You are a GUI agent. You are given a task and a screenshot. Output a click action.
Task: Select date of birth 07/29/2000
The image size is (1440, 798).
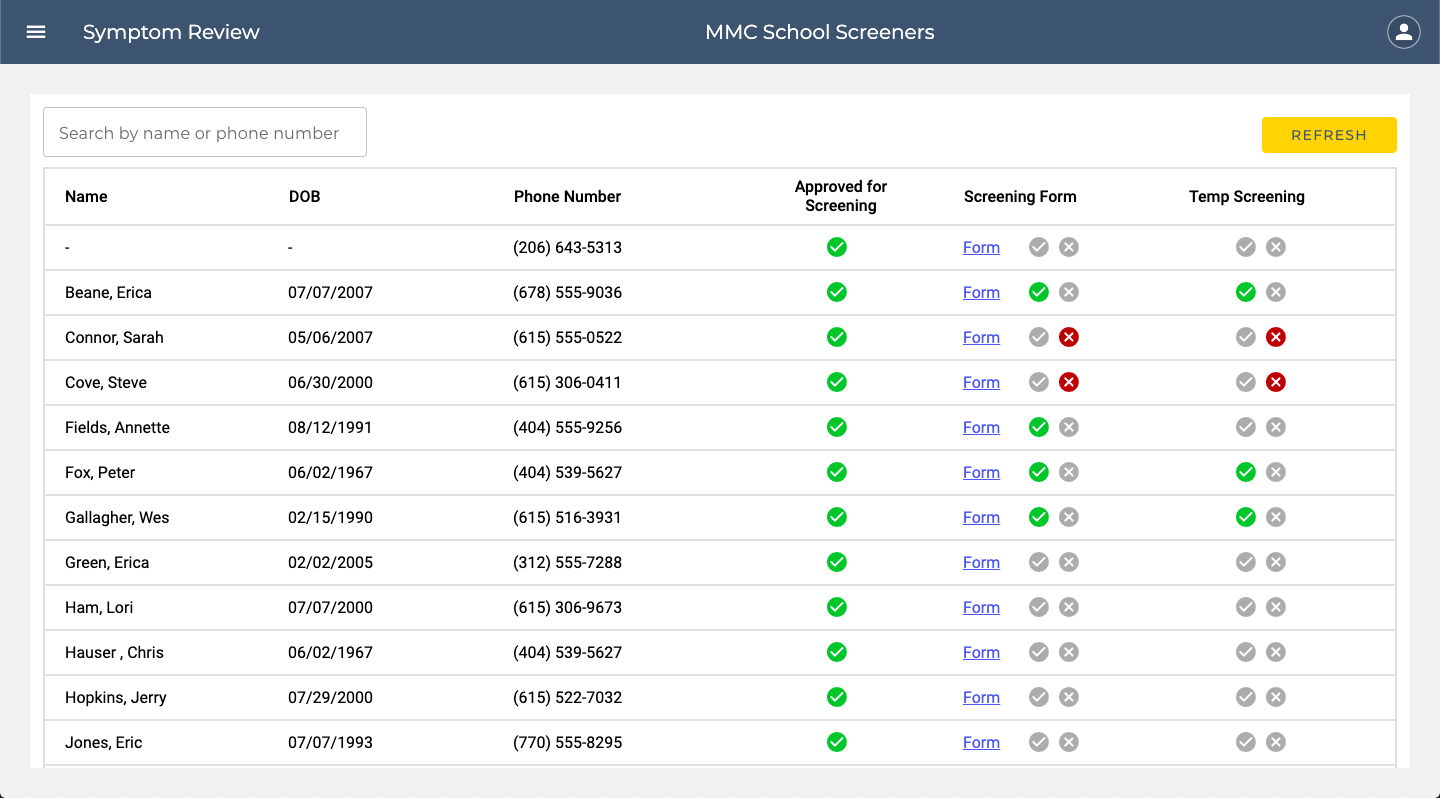point(330,697)
